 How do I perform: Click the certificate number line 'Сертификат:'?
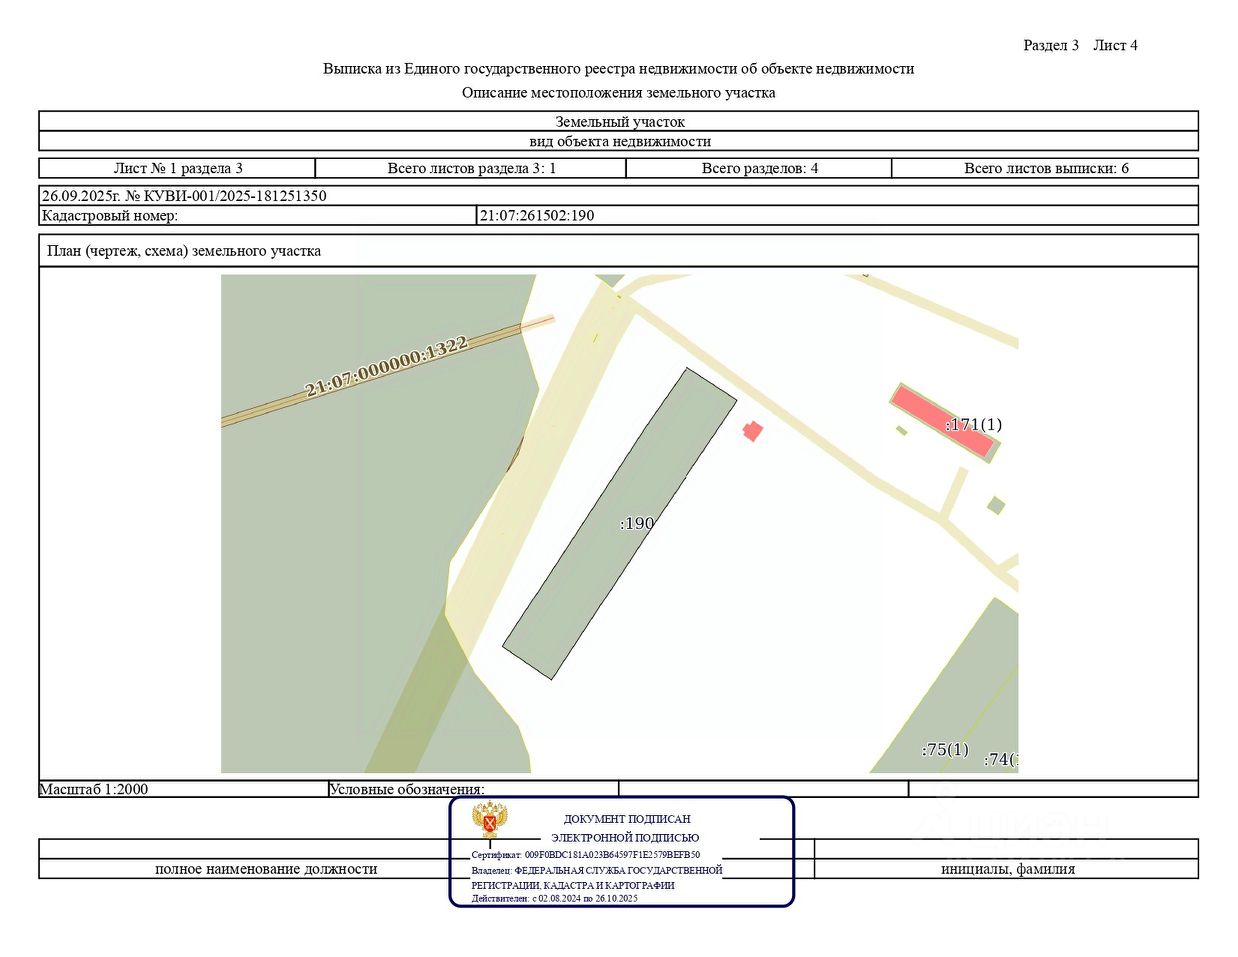(x=586, y=855)
